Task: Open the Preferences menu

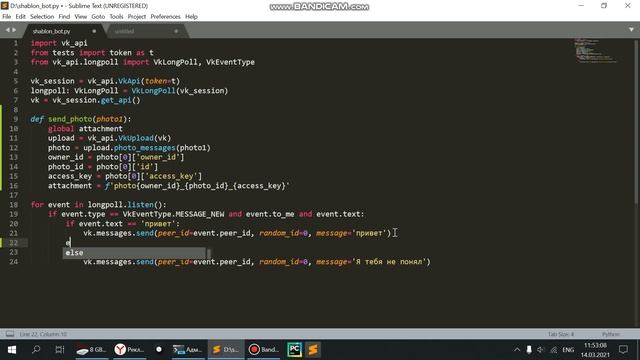Action: 165,17
